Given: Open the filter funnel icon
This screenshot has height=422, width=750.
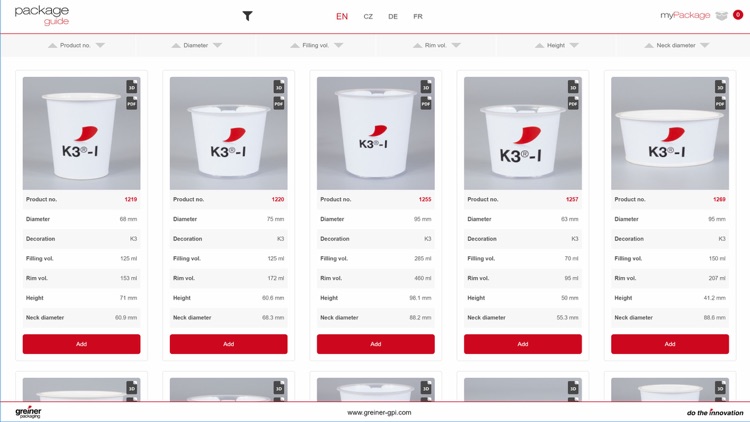Looking at the screenshot, I should 247,16.
